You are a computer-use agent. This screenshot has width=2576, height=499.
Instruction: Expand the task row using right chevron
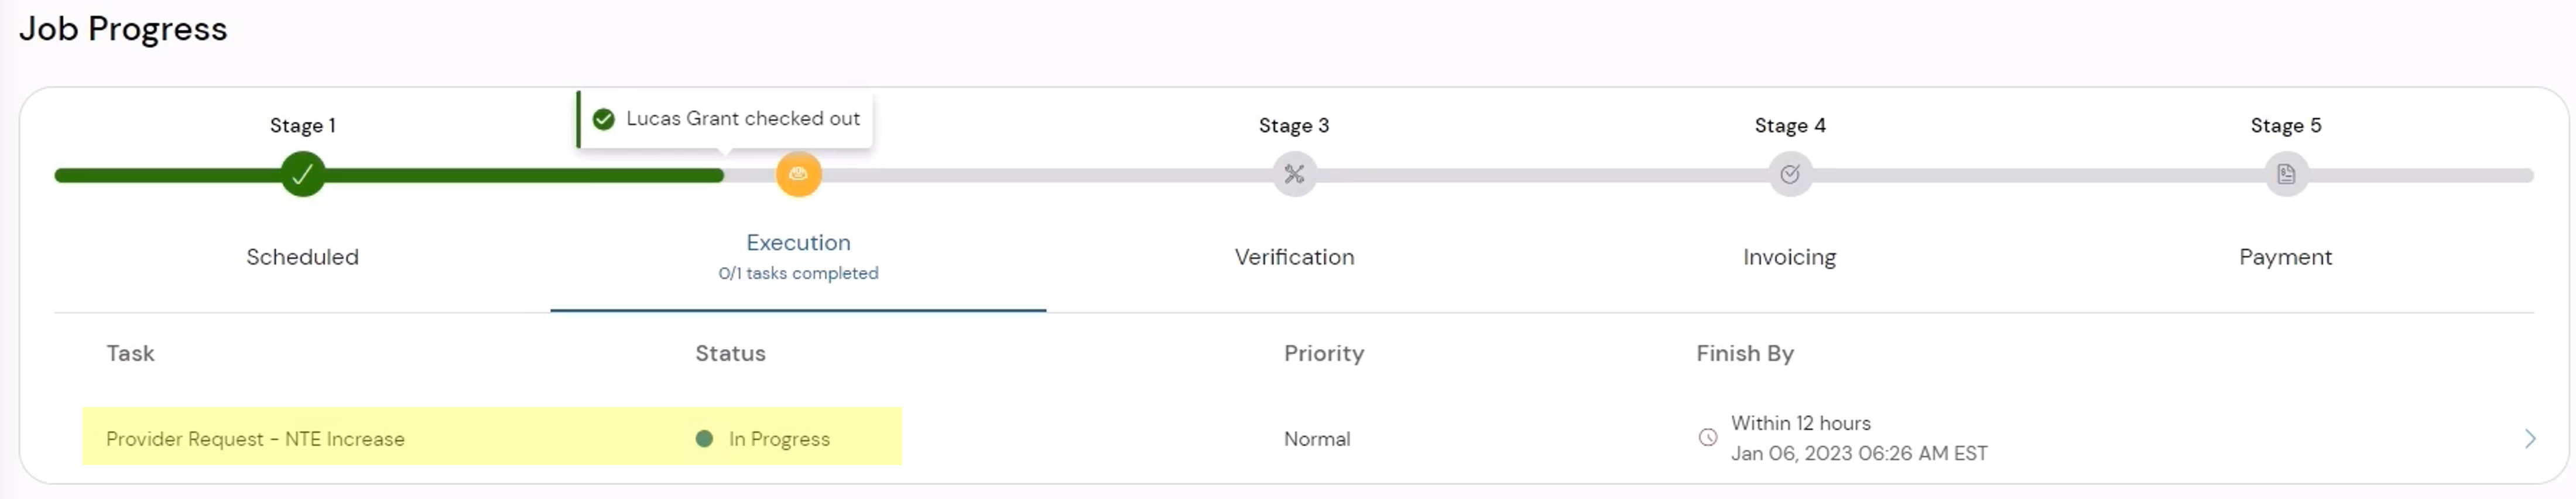tap(2530, 439)
